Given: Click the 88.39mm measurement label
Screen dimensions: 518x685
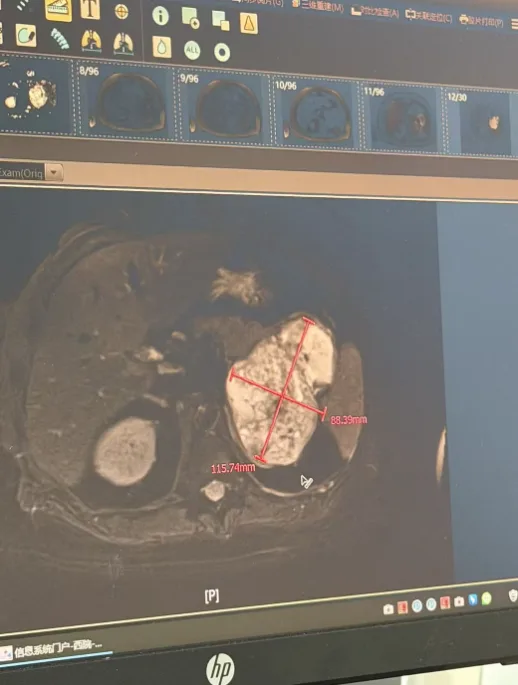Looking at the screenshot, I should 349,420.
